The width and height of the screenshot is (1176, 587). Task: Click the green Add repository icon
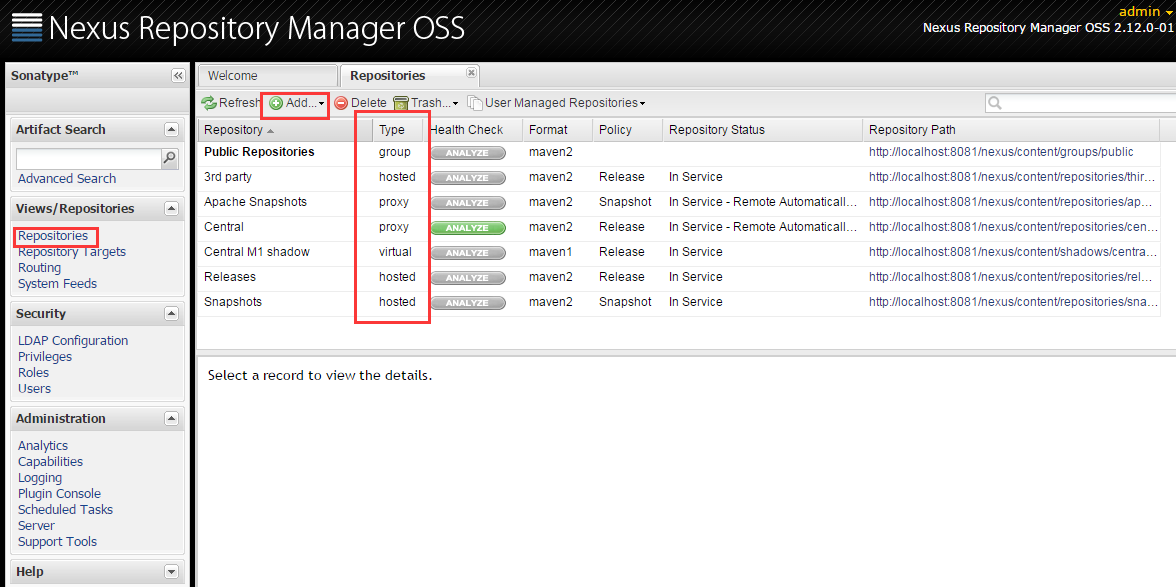tap(276, 103)
